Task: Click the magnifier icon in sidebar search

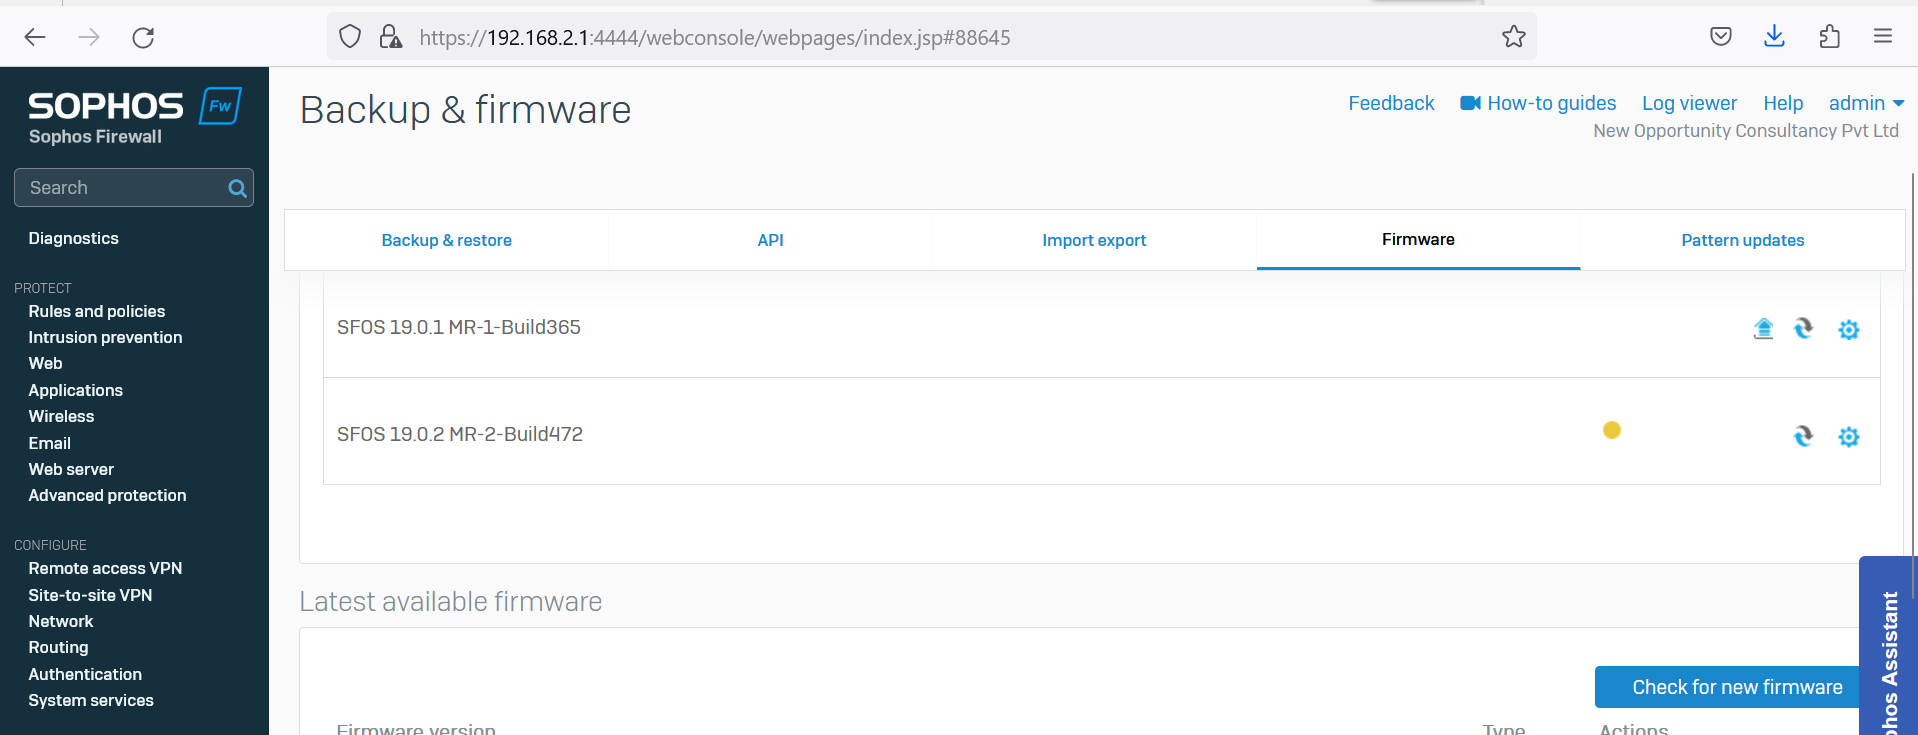Action: pyautogui.click(x=237, y=188)
